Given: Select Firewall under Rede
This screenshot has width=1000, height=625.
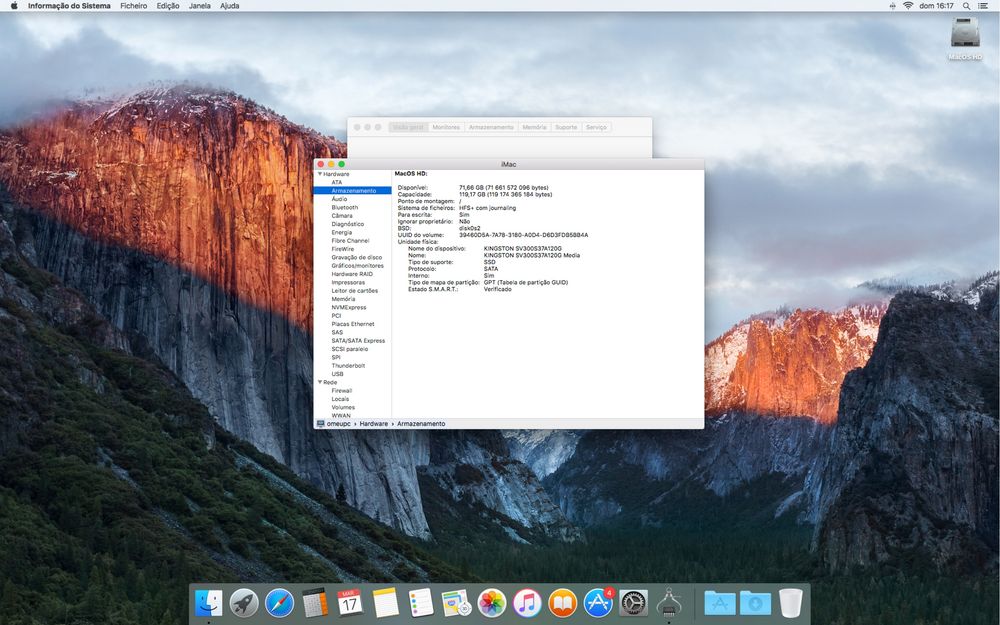Looking at the screenshot, I should [x=341, y=390].
